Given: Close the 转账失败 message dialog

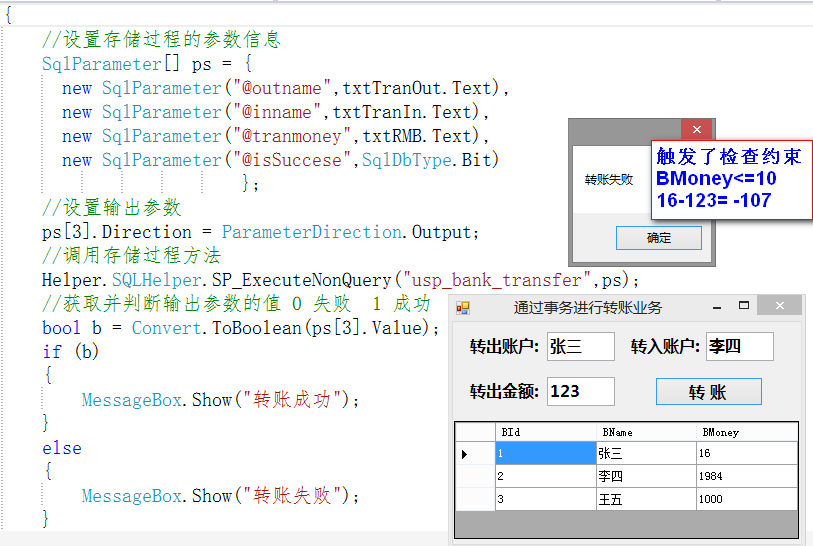Looking at the screenshot, I should pyautogui.click(x=696, y=130).
